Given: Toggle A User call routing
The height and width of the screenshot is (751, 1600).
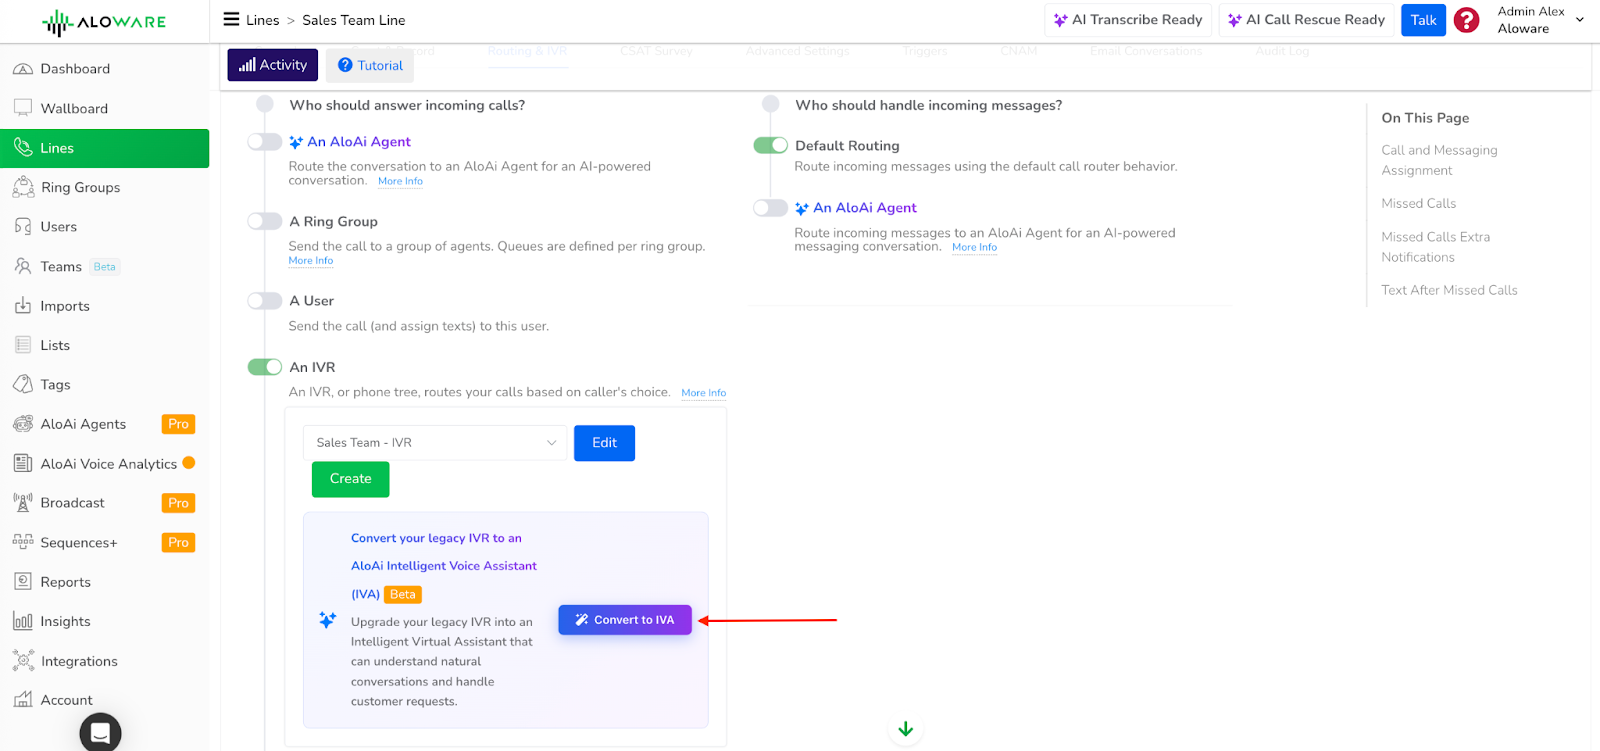Looking at the screenshot, I should (265, 300).
